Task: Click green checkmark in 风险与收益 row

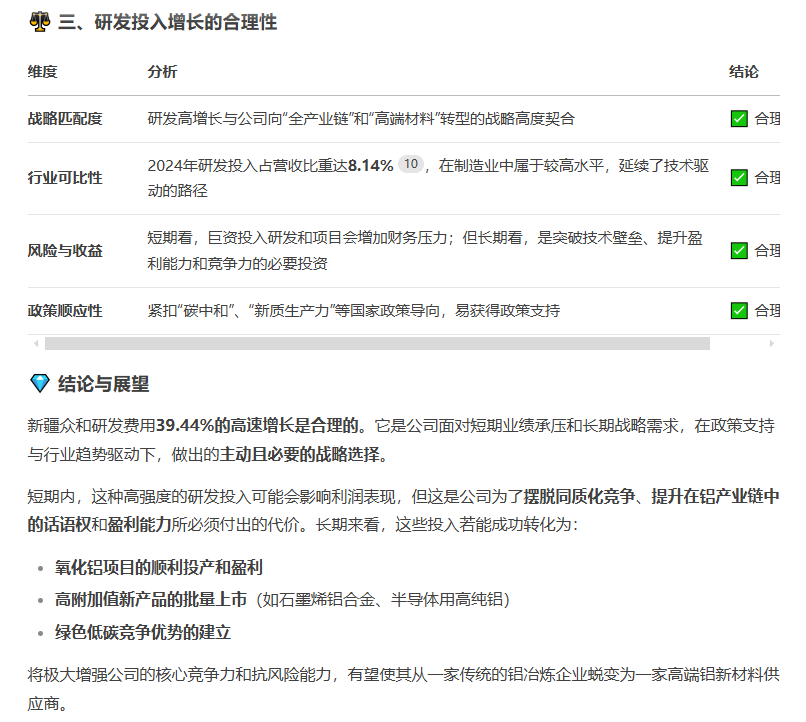Action: pos(739,251)
